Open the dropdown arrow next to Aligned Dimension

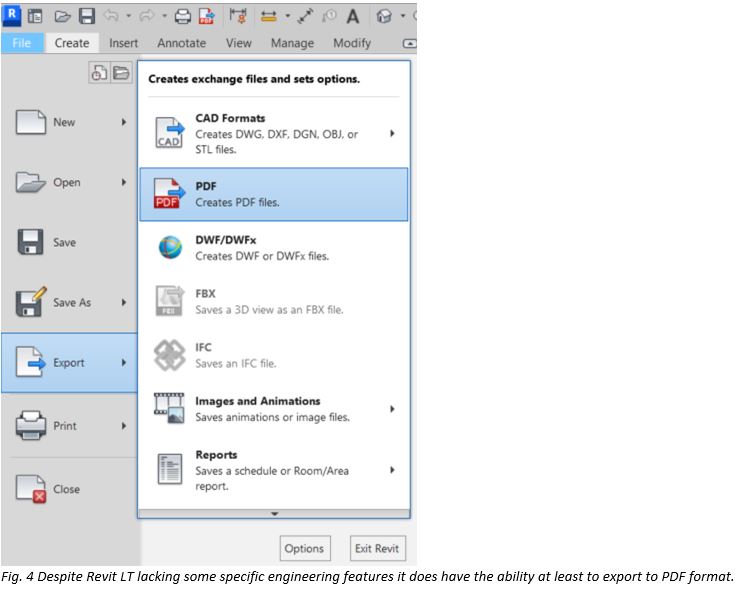[x=287, y=16]
